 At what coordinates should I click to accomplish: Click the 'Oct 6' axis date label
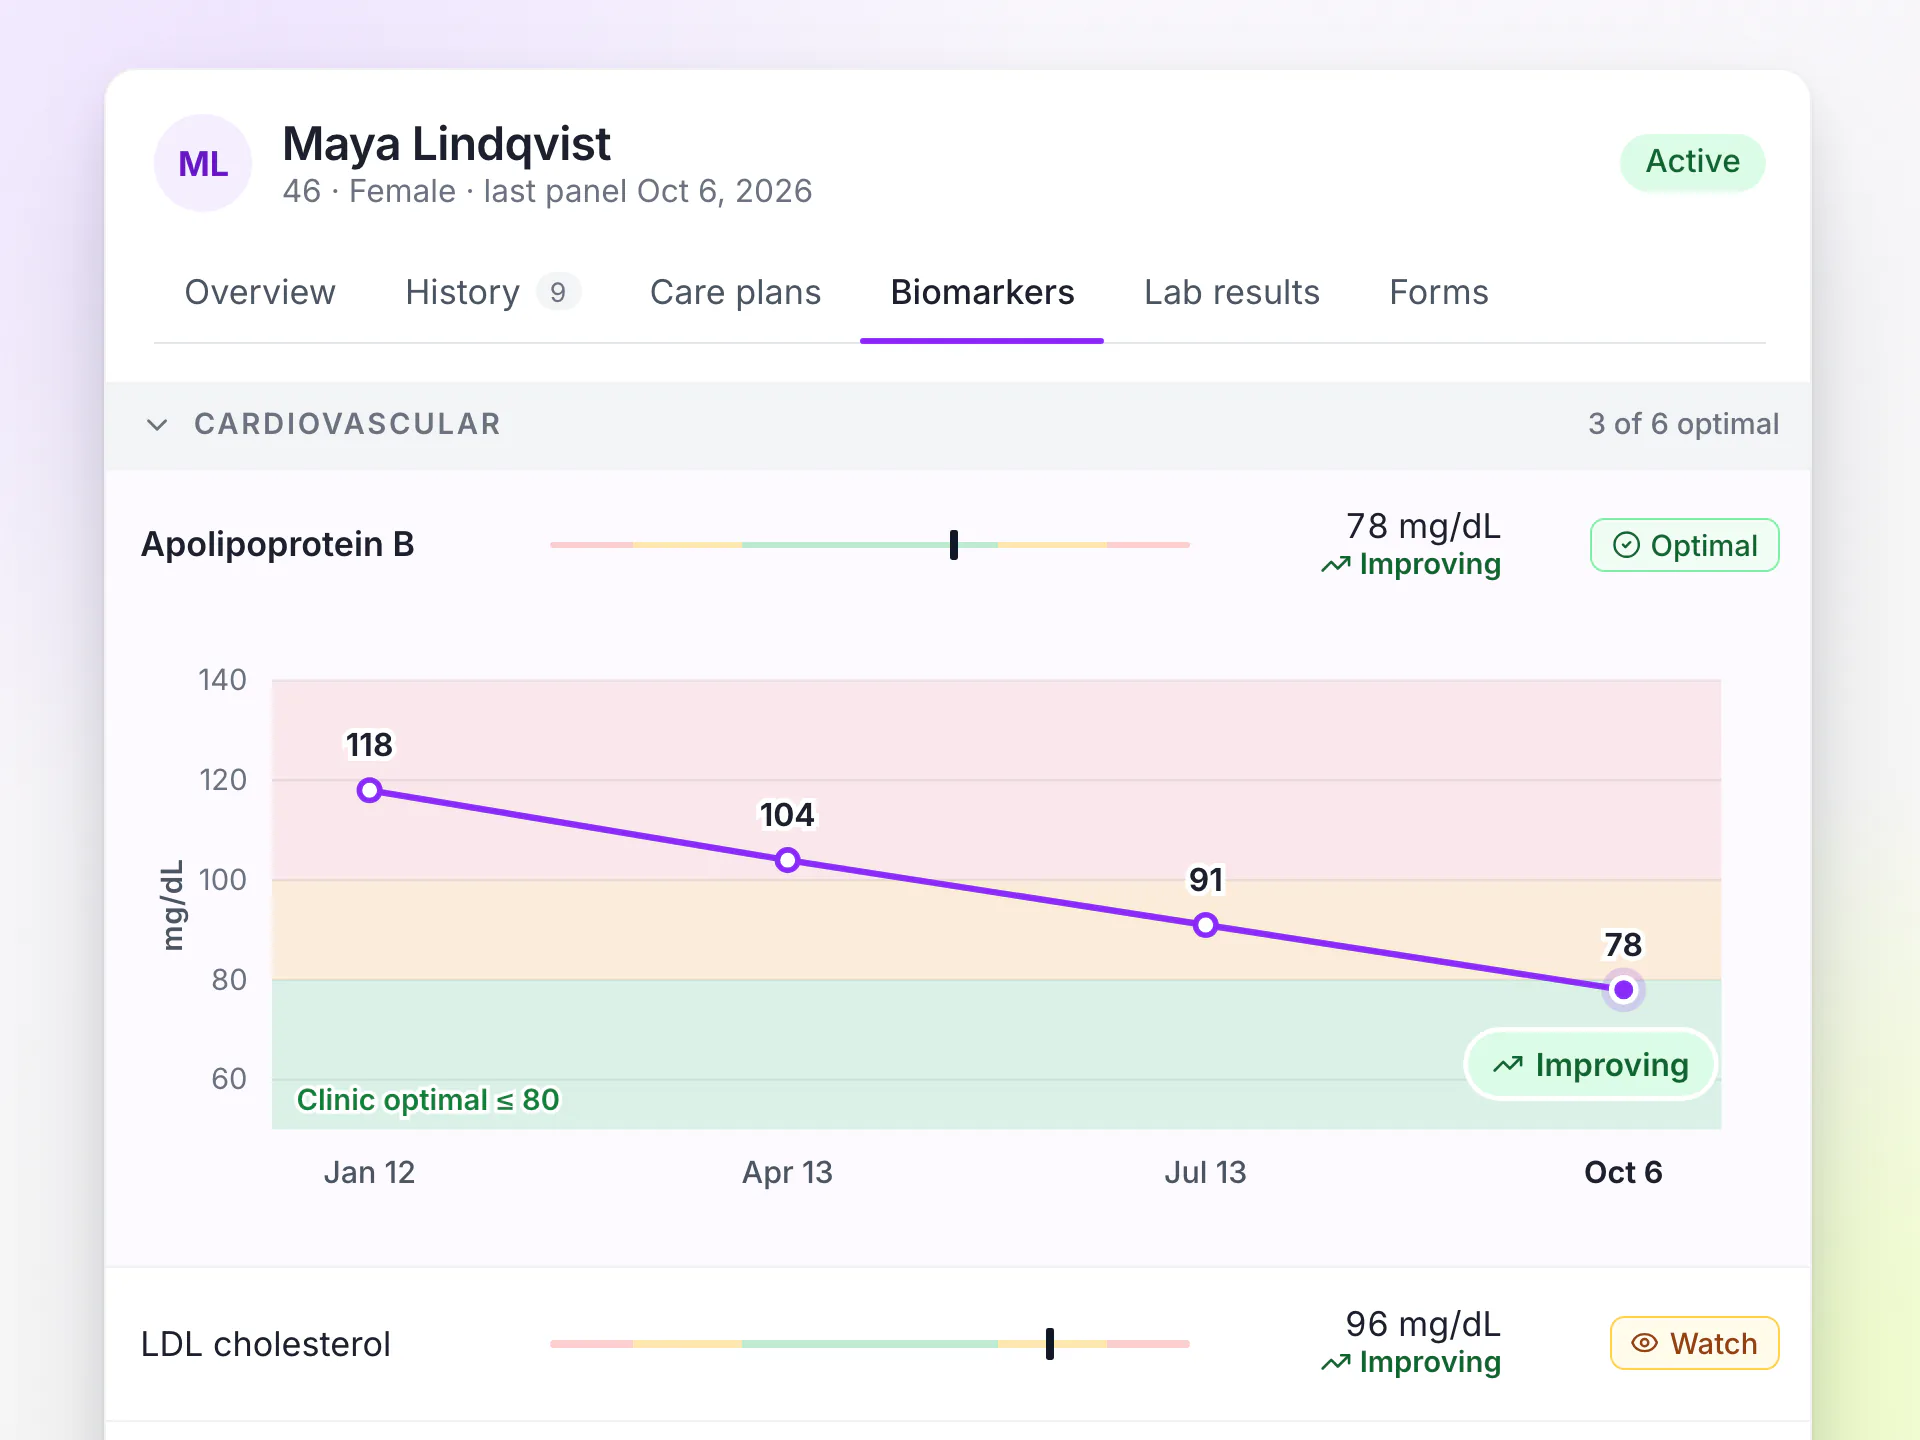tap(1623, 1172)
